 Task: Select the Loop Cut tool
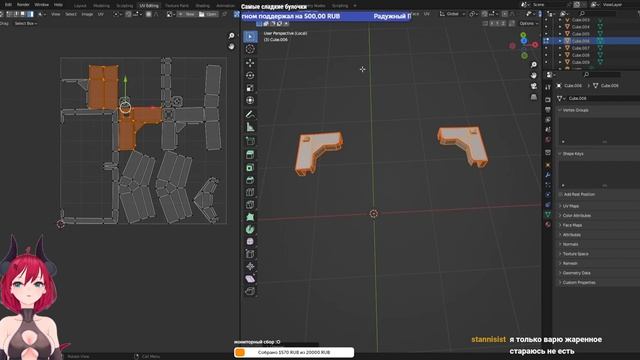250,192
